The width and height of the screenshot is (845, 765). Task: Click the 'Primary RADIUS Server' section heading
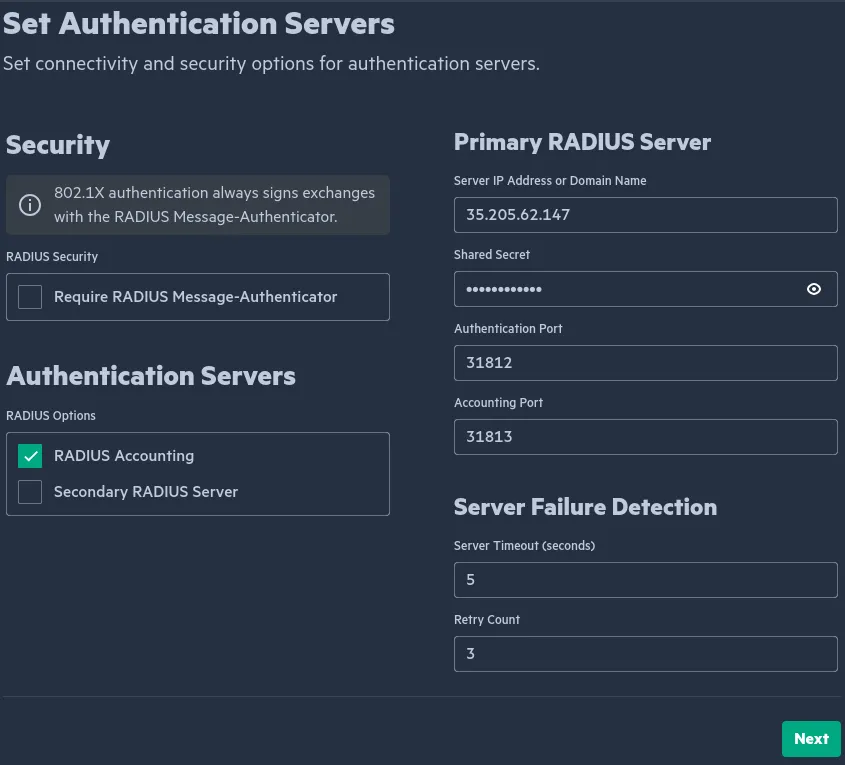click(x=582, y=142)
